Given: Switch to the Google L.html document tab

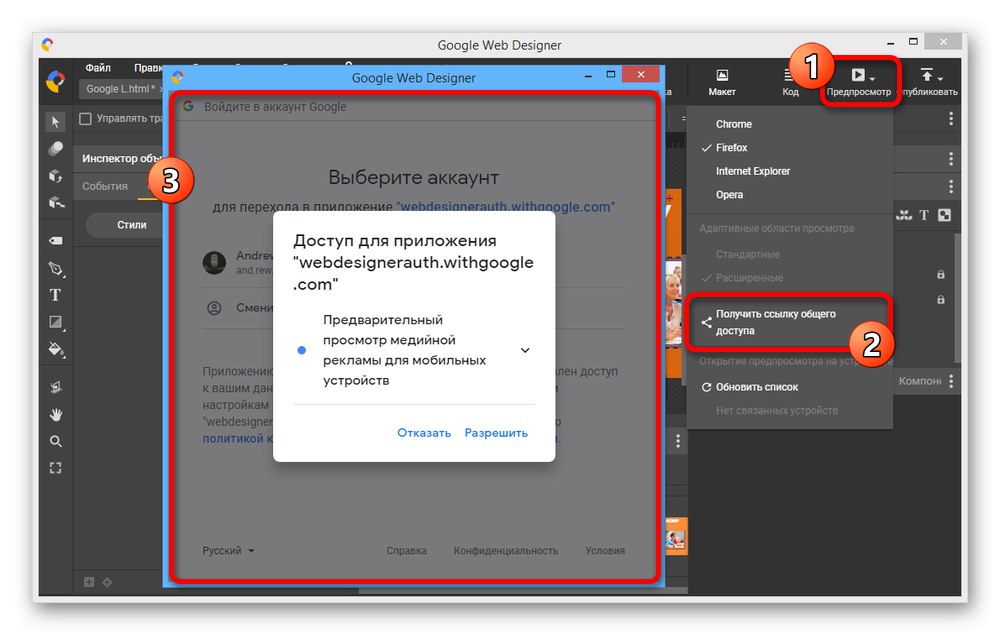Looking at the screenshot, I should point(120,89).
